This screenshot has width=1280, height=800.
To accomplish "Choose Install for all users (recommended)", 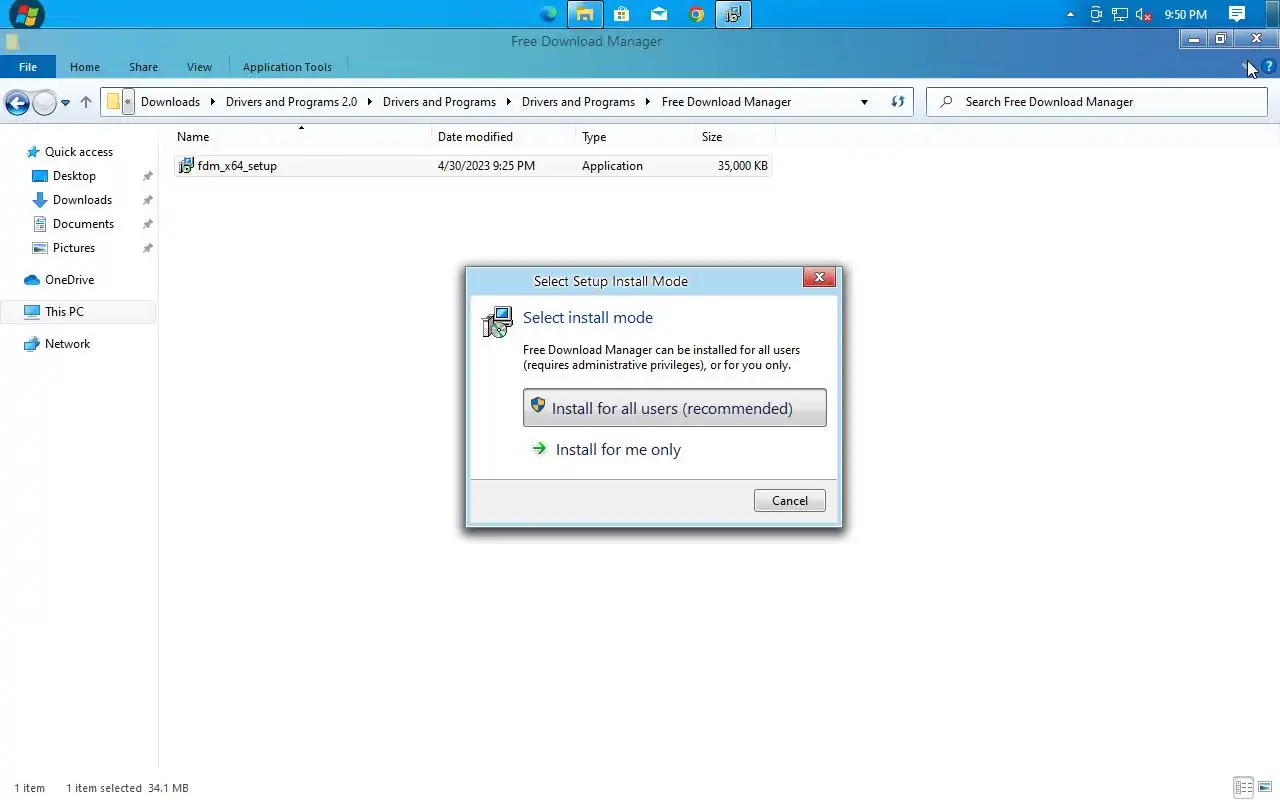I will (x=675, y=408).
